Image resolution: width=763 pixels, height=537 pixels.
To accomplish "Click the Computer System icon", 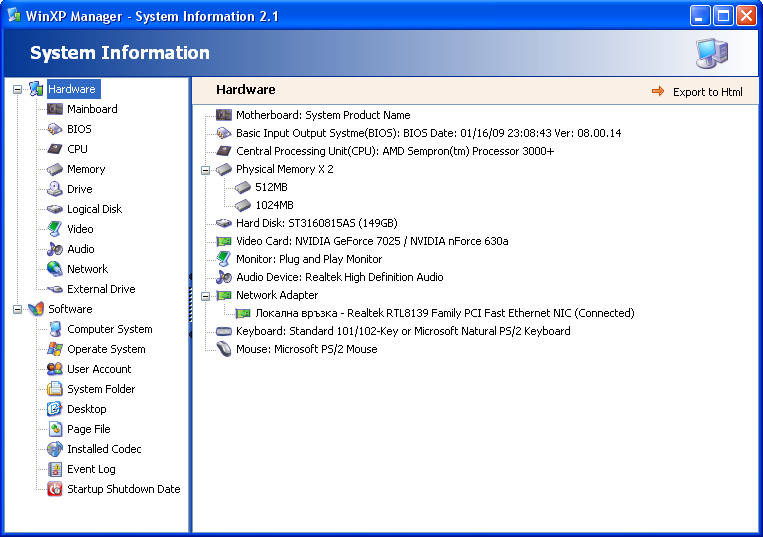I will [54, 329].
